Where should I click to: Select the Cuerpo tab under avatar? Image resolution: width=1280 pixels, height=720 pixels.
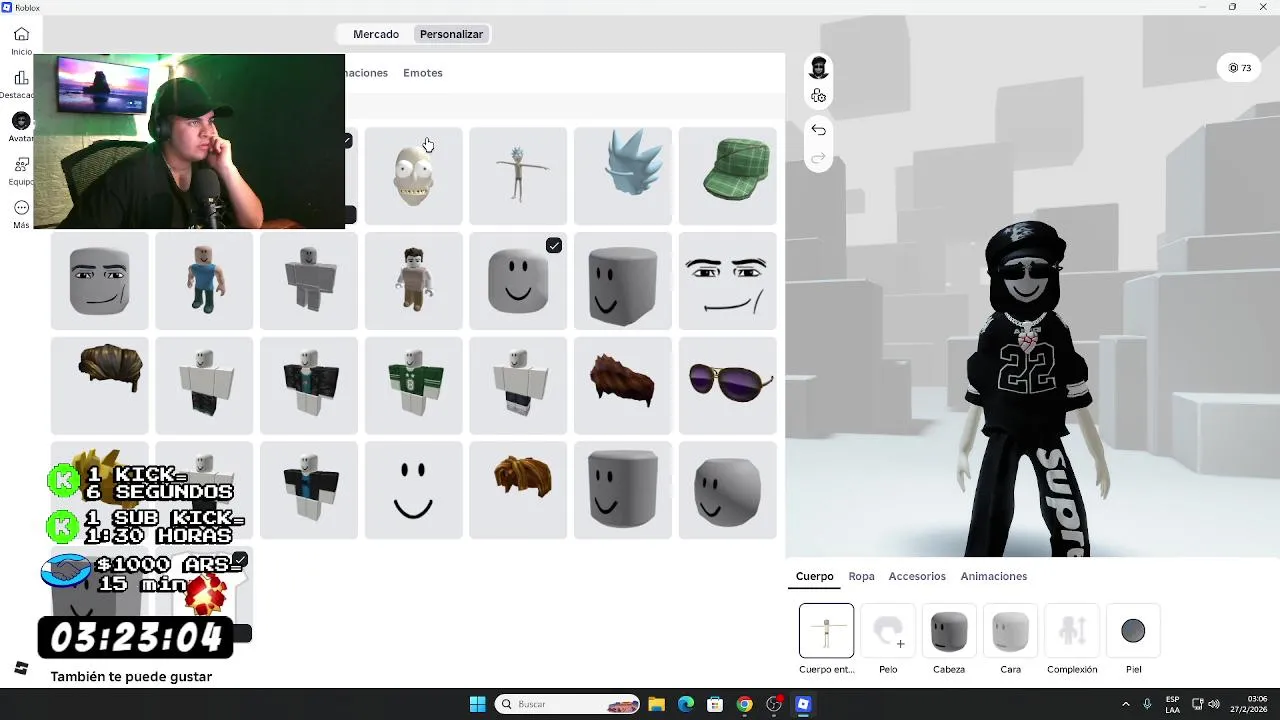pos(814,576)
